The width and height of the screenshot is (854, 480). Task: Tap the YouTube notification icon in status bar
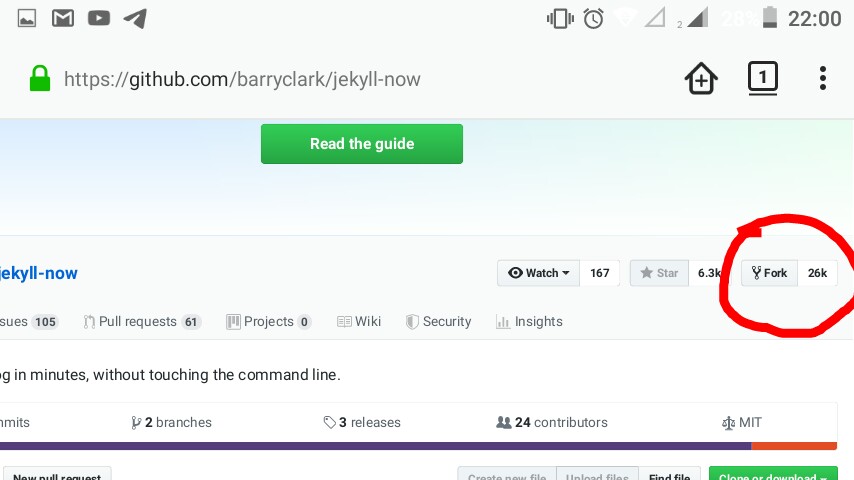[x=99, y=19]
